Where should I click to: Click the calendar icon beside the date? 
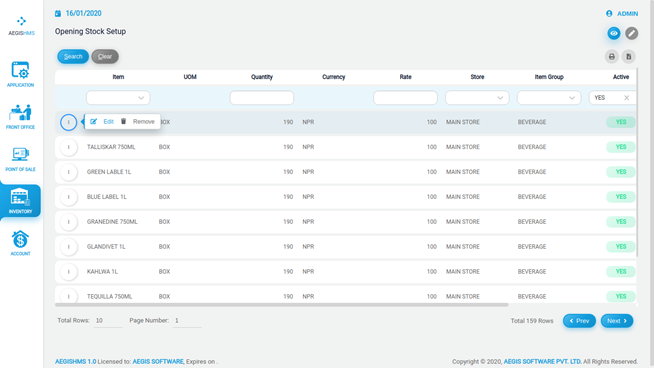click(58, 13)
